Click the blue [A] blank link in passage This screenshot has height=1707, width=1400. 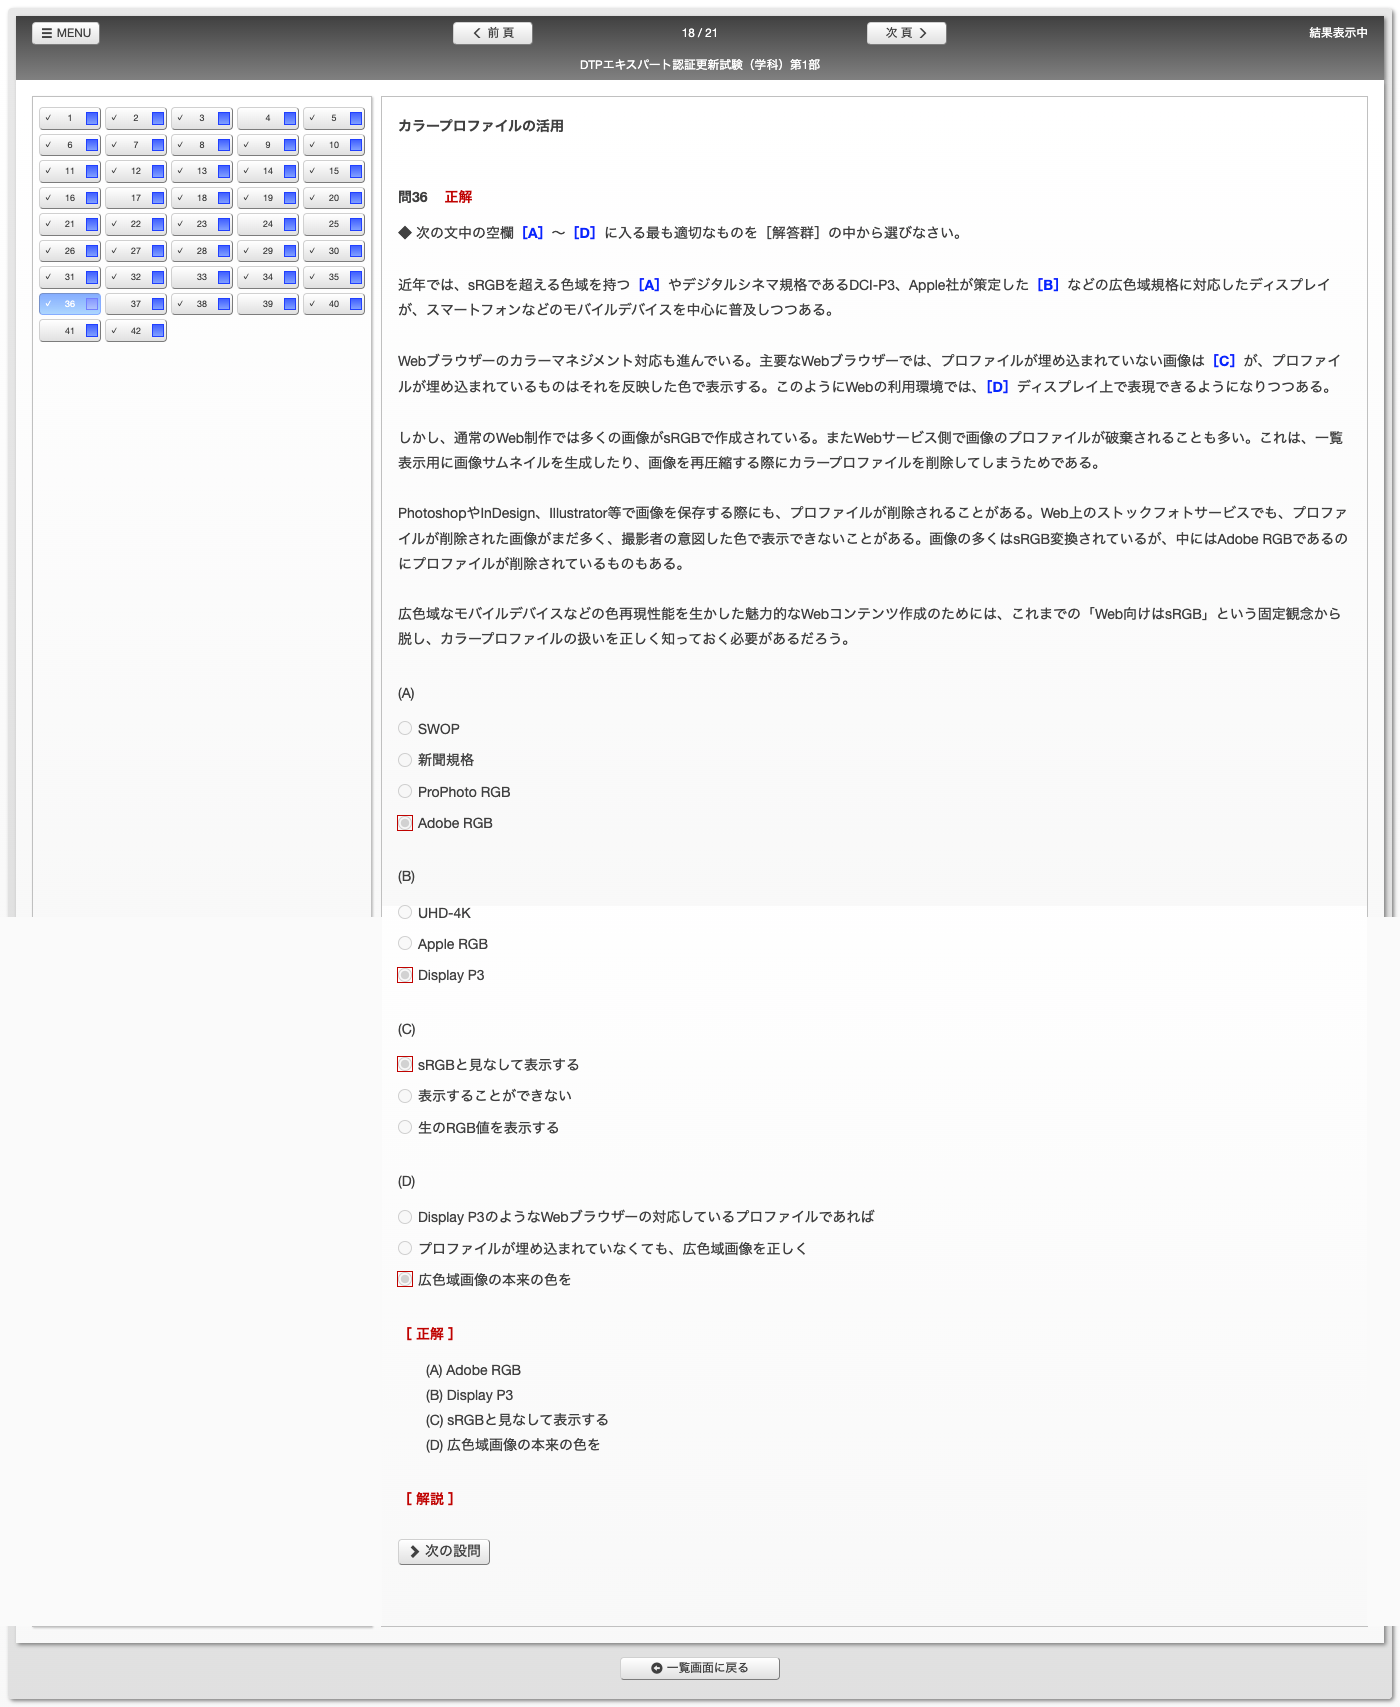[x=649, y=285]
